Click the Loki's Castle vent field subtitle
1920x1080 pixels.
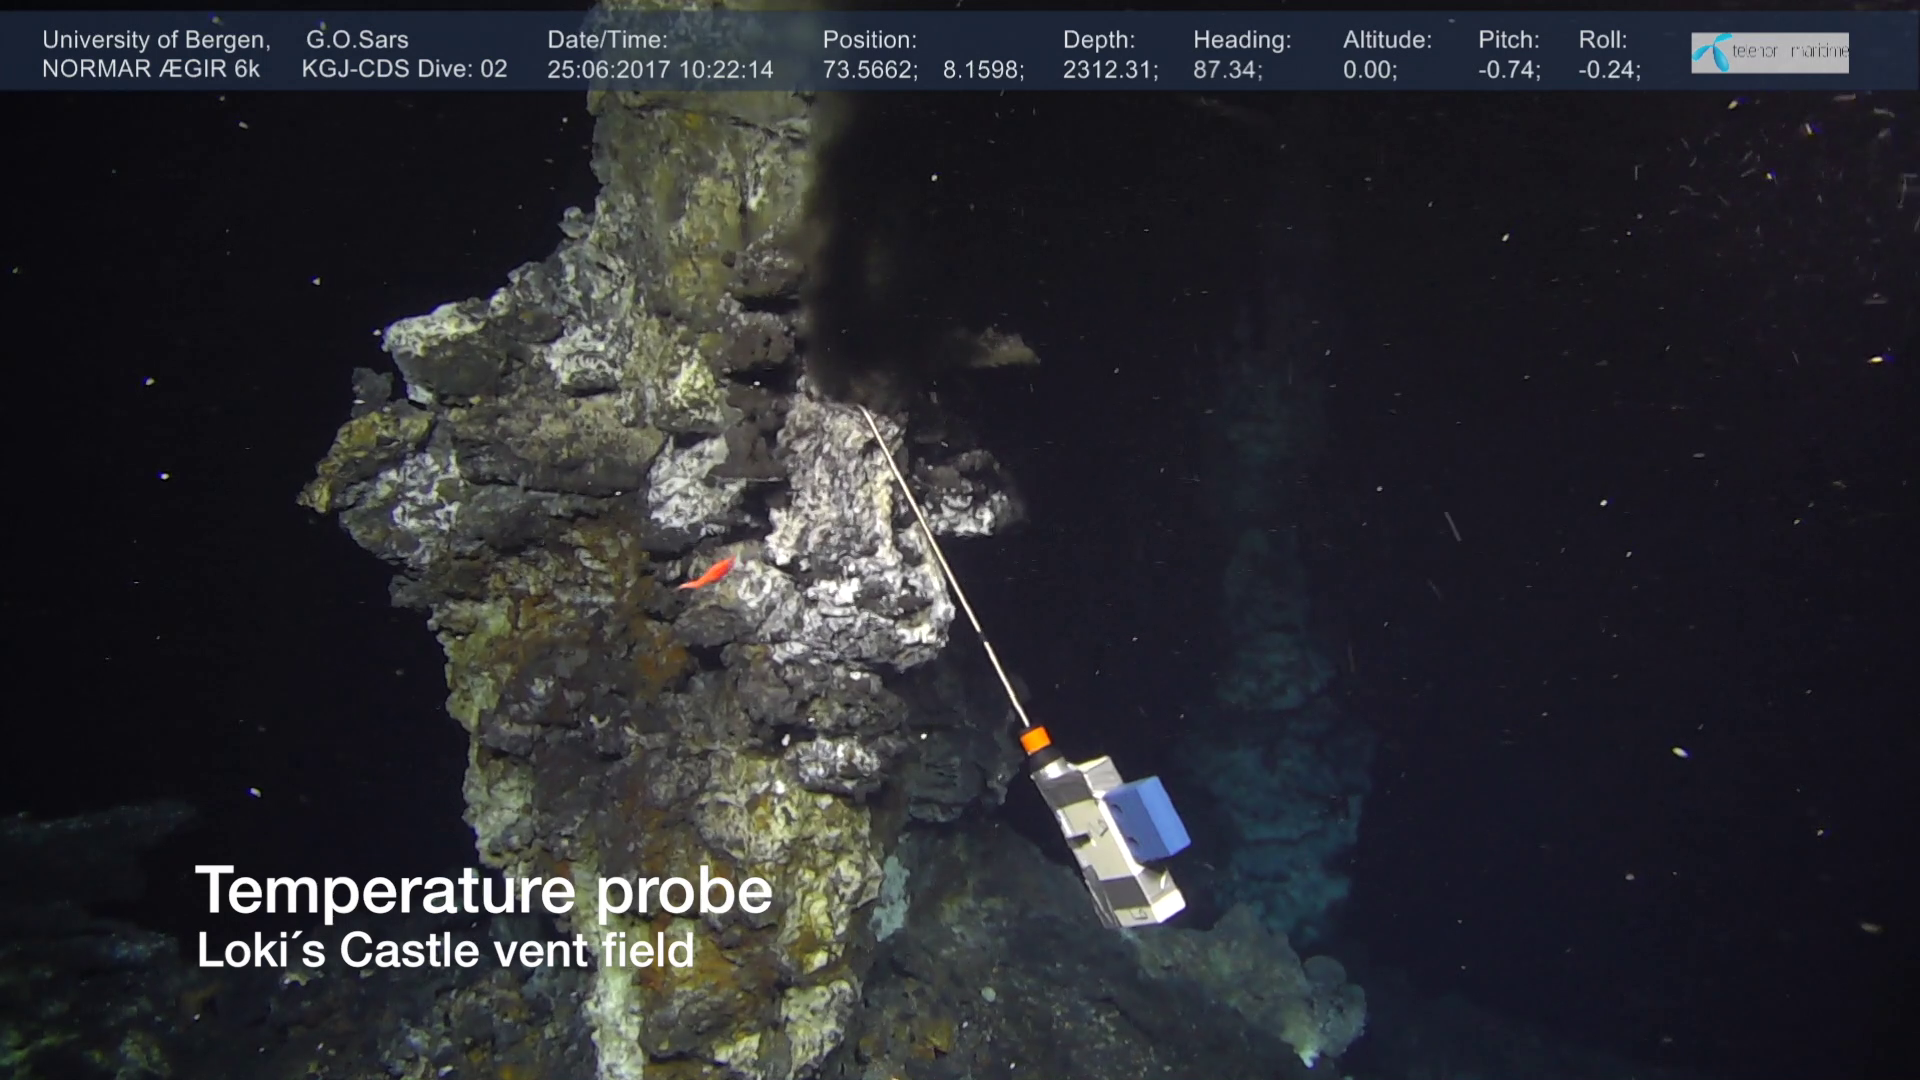445,951
